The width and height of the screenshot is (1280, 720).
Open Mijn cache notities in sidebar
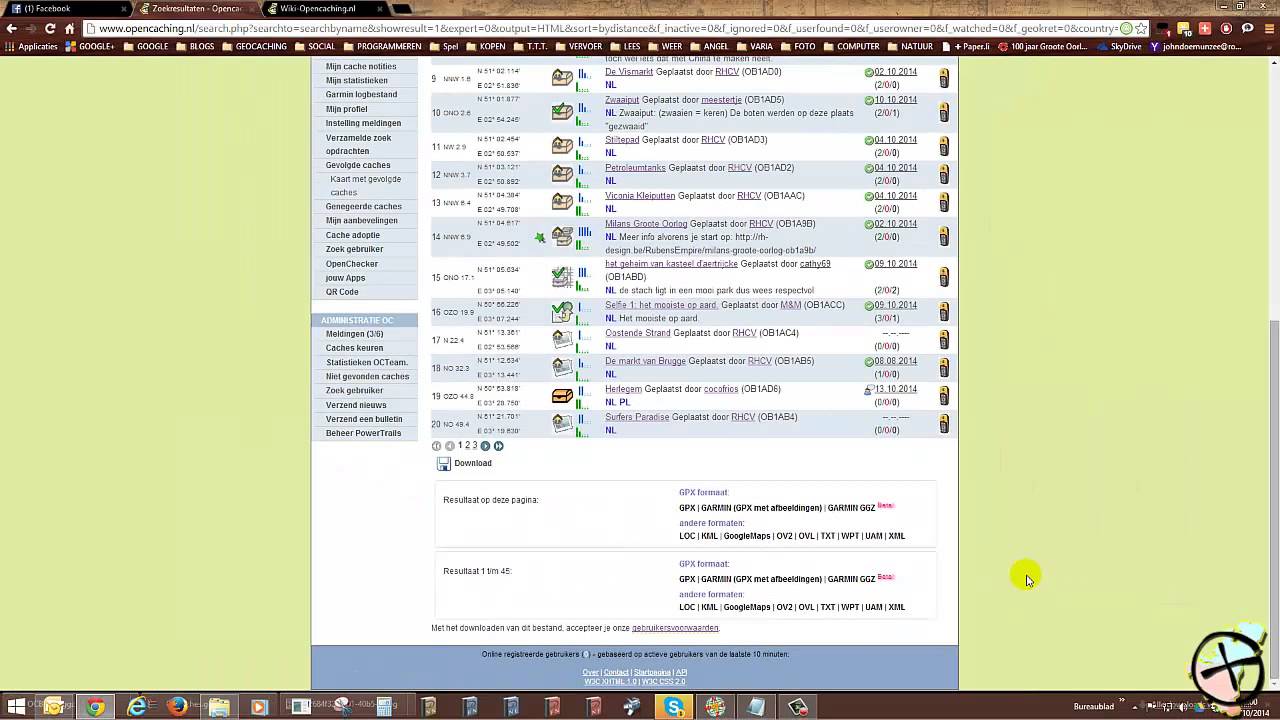[361, 66]
